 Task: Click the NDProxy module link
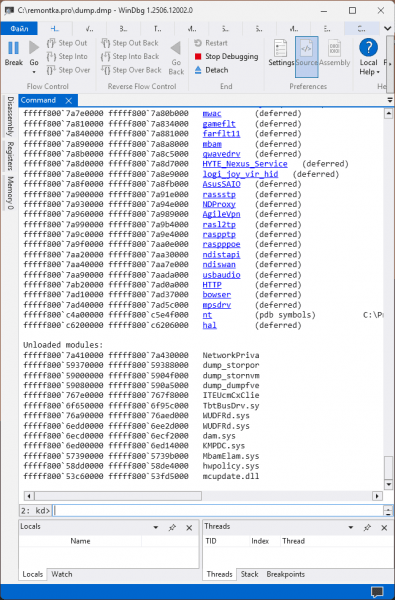click(219, 205)
